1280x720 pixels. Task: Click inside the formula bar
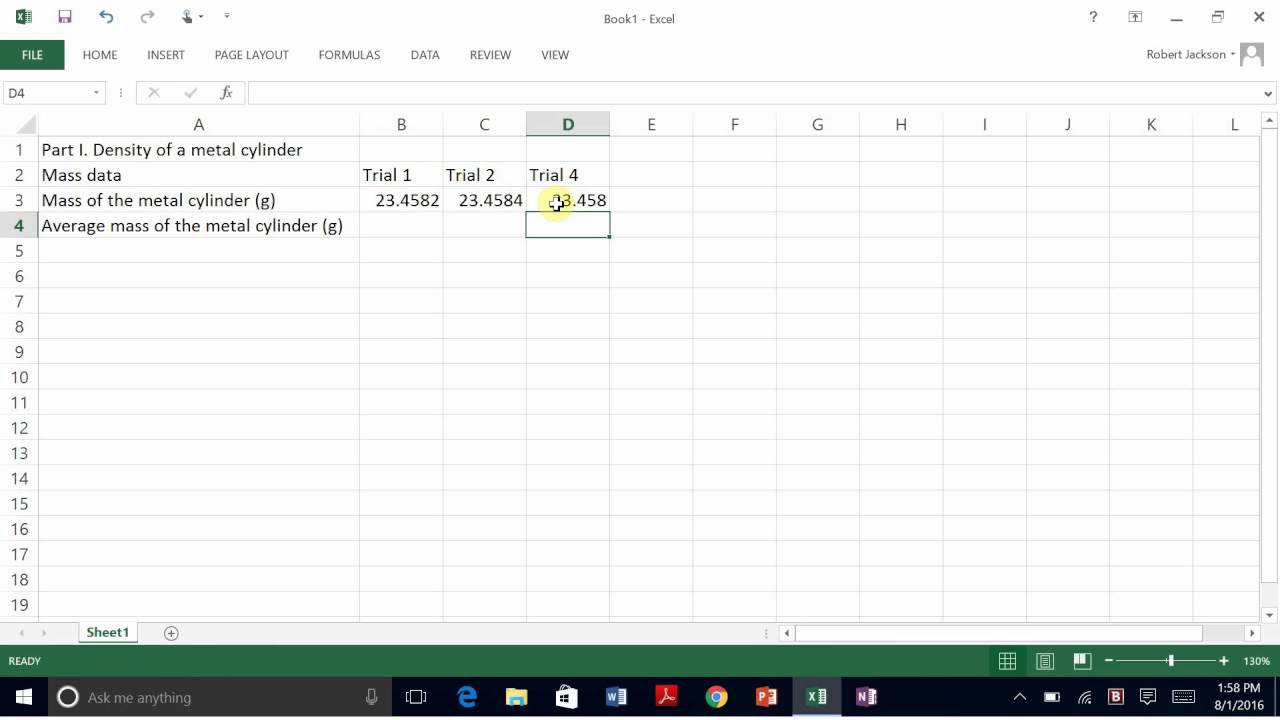753,93
